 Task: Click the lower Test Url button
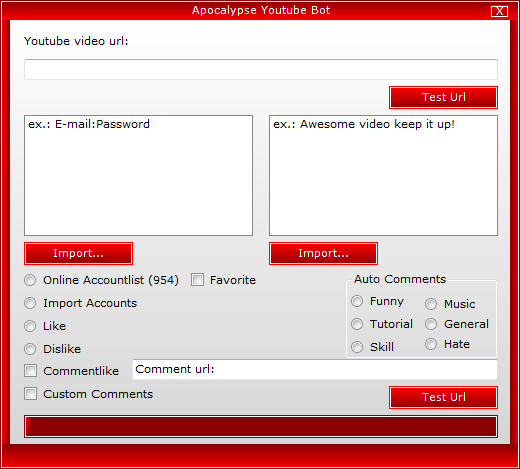point(443,397)
